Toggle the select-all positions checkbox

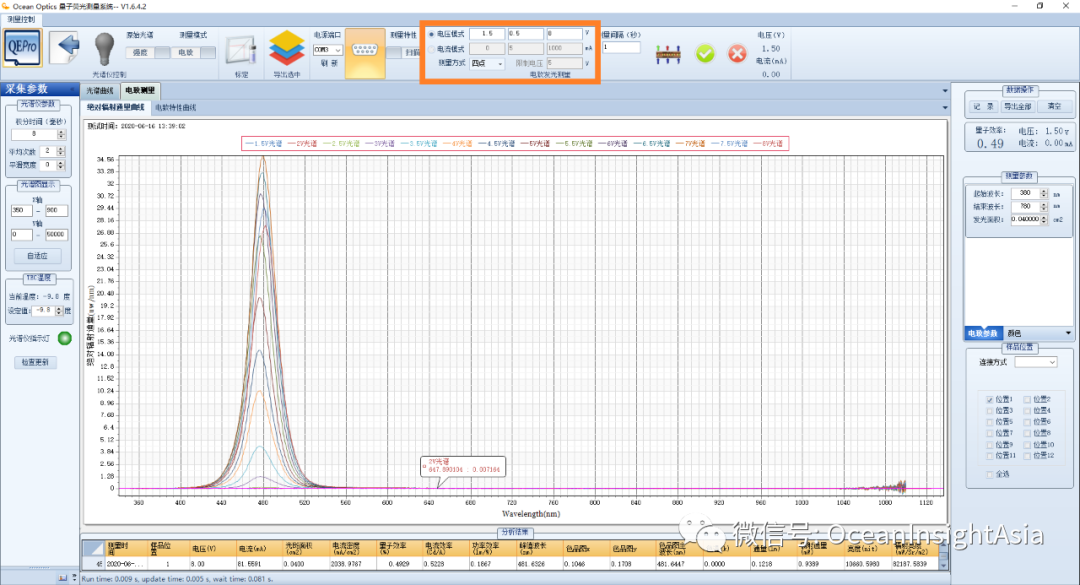[x=990, y=475]
